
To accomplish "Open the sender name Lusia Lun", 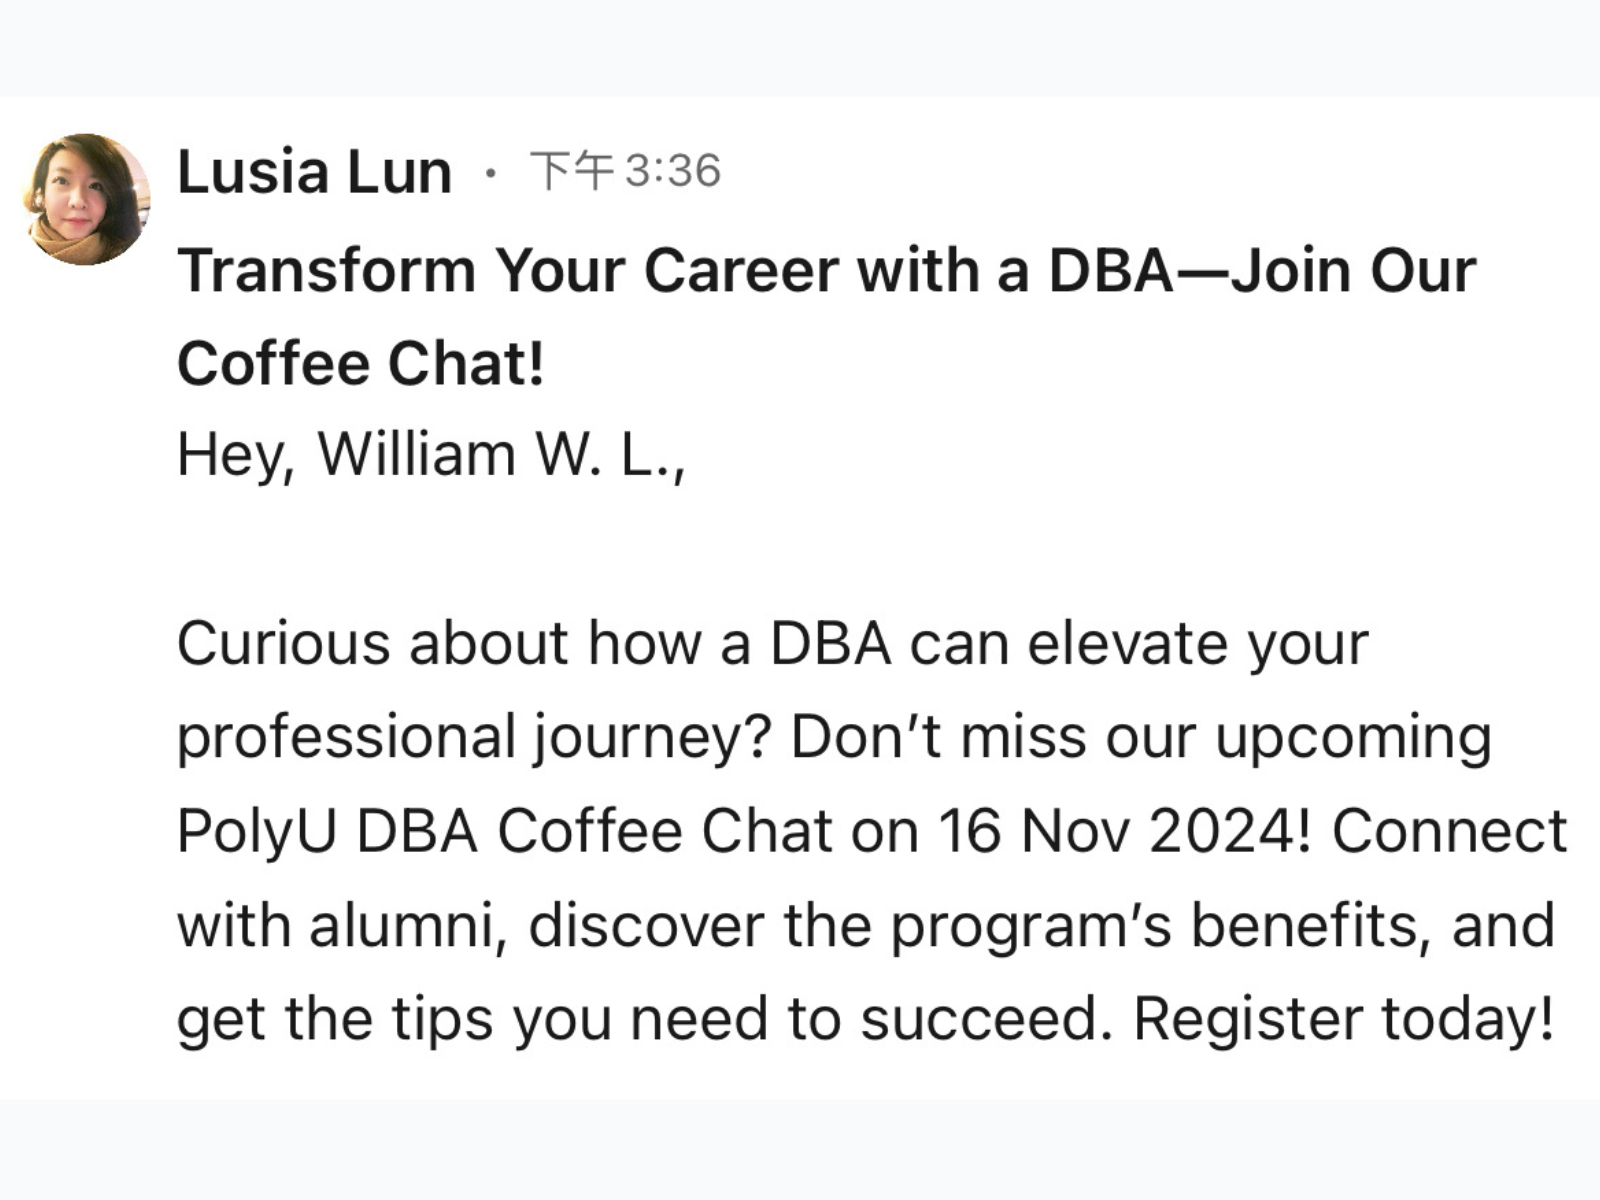I will click(314, 172).
